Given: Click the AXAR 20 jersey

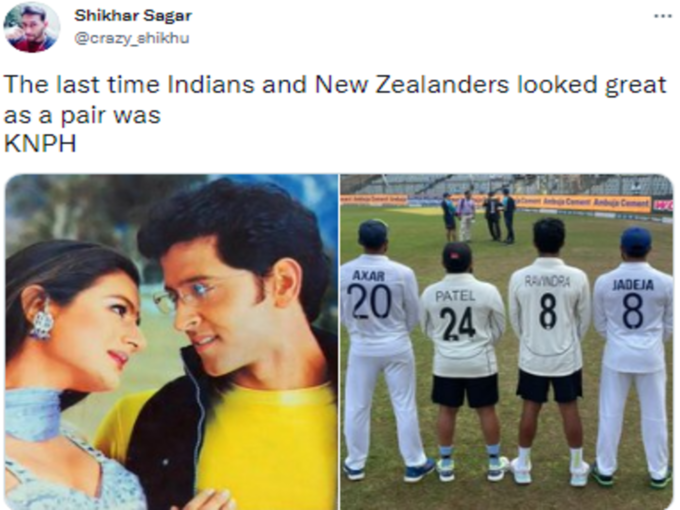Looking at the screenshot, I should [378, 299].
